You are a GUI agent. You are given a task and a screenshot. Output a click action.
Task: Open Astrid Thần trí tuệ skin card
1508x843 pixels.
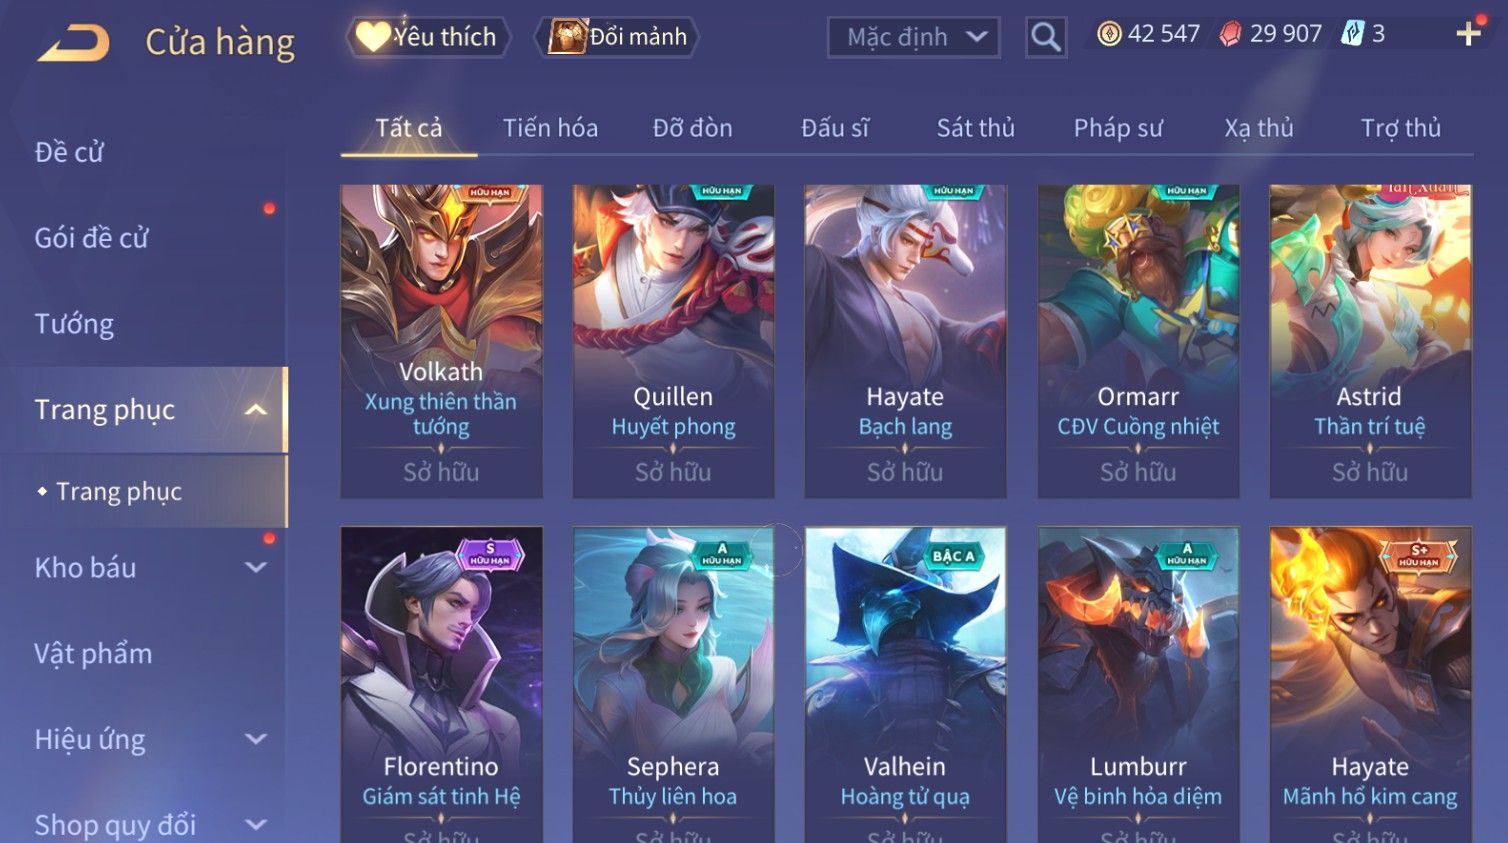(1370, 341)
